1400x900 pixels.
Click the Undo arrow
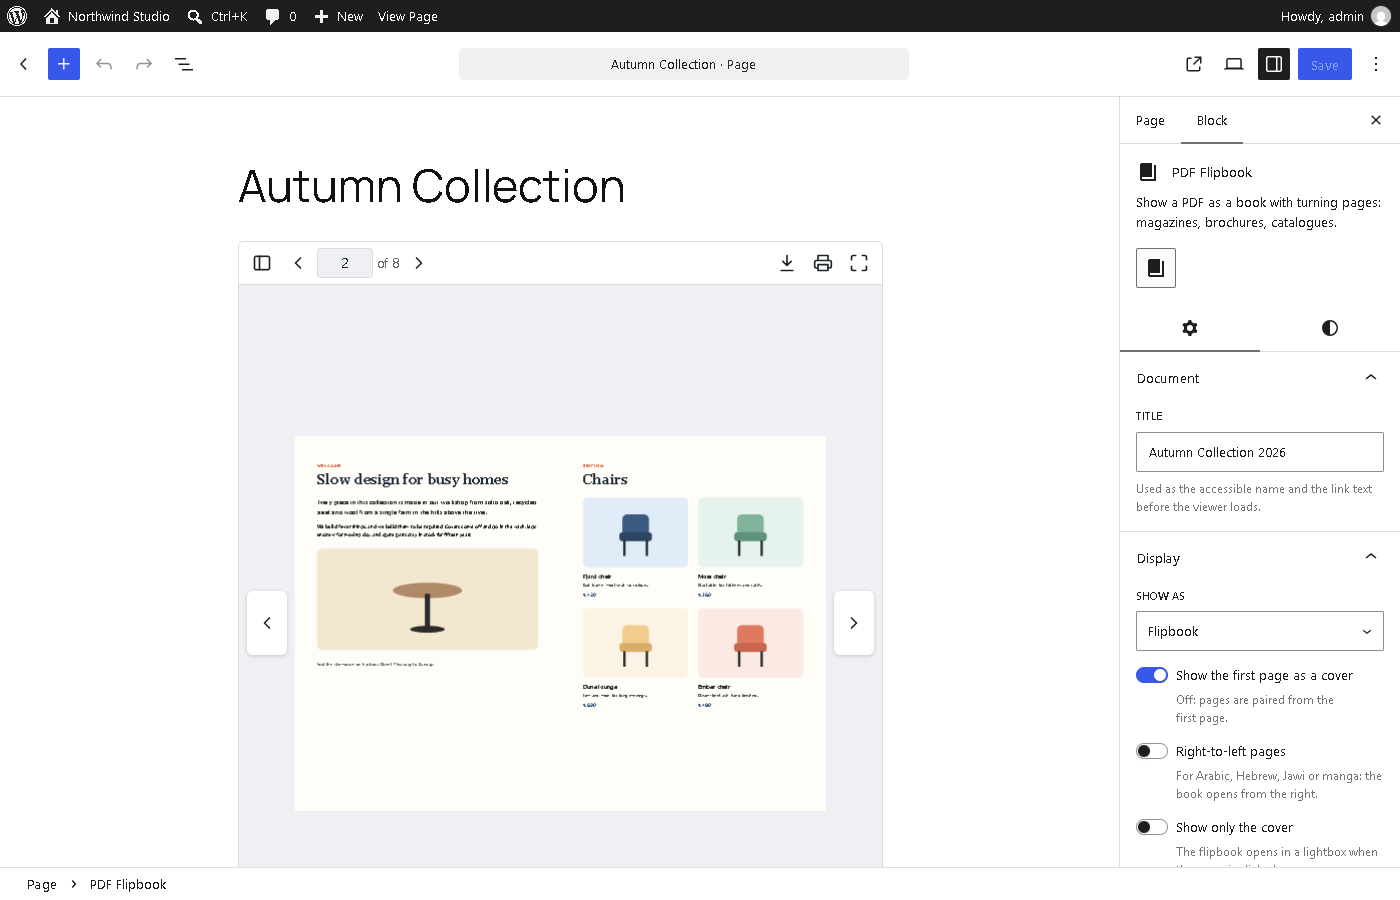point(104,64)
